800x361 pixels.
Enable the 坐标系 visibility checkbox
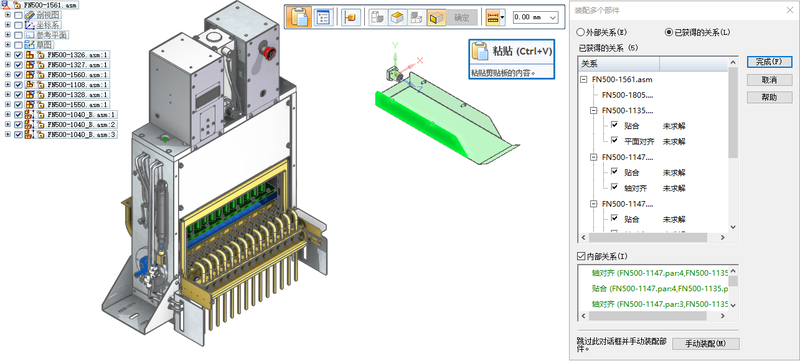(18, 25)
